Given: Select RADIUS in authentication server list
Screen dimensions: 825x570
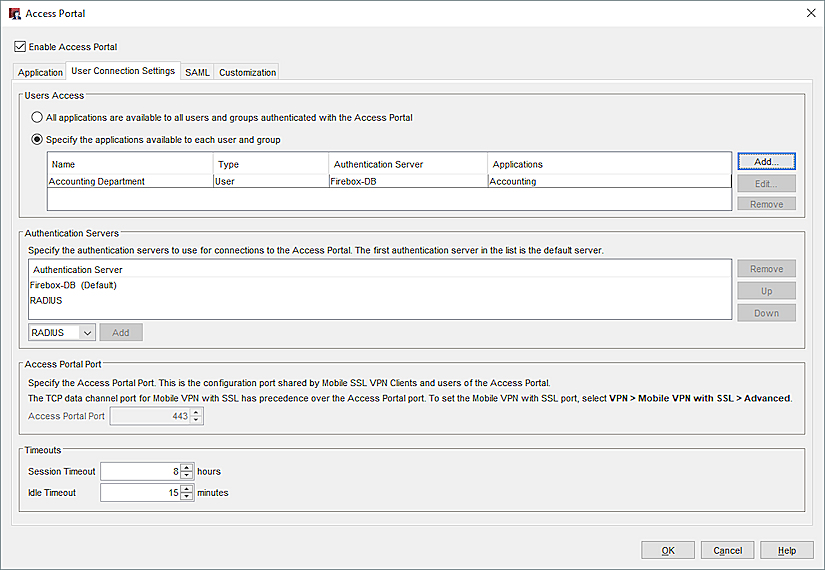Looking at the screenshot, I should (x=46, y=300).
